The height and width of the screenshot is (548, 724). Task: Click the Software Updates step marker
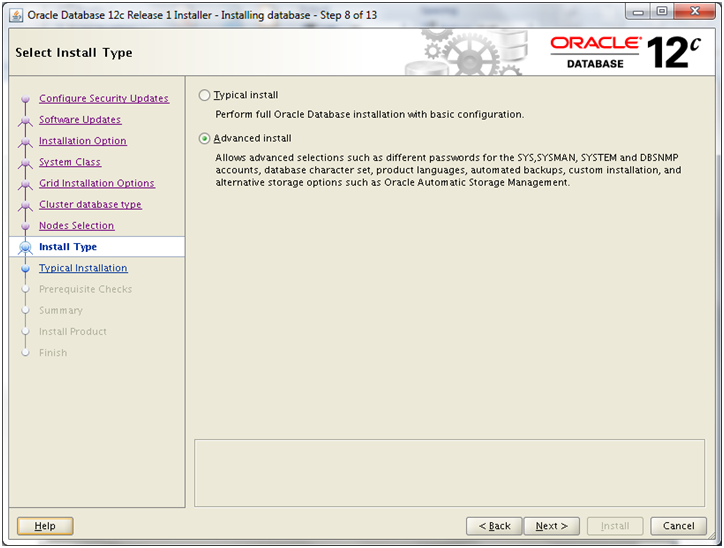pos(25,120)
